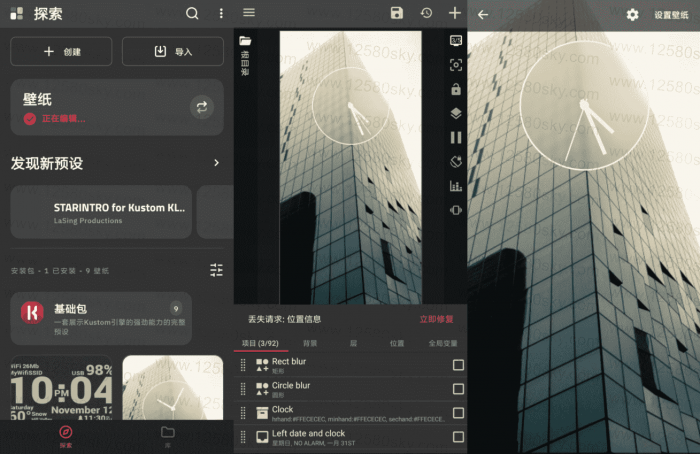700x454 pixels.
Task: Click the red 立即修复 link
Action: pyautogui.click(x=435, y=319)
